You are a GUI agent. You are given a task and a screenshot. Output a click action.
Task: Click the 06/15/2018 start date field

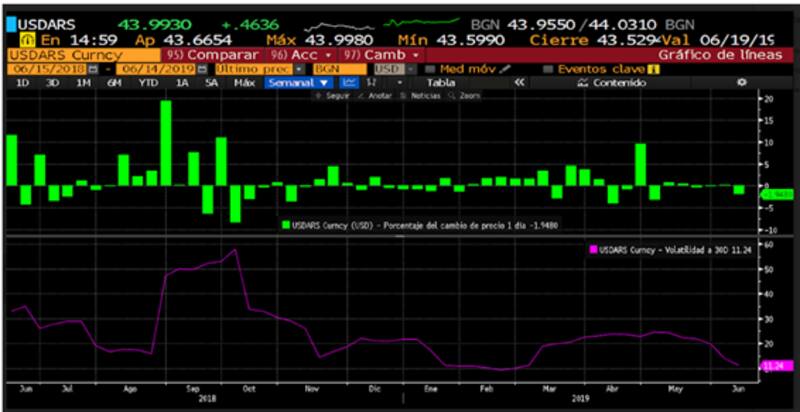tap(47, 69)
